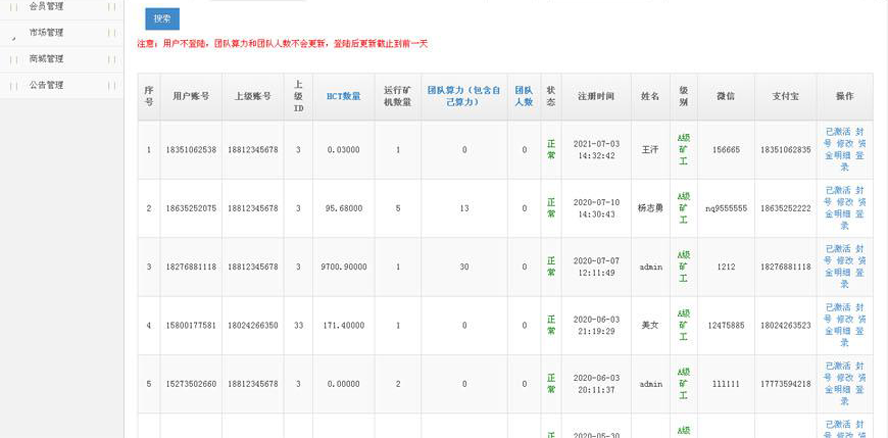Click the icon left of 商城管理
This screenshot has height=438, width=888.
[x=14, y=59]
